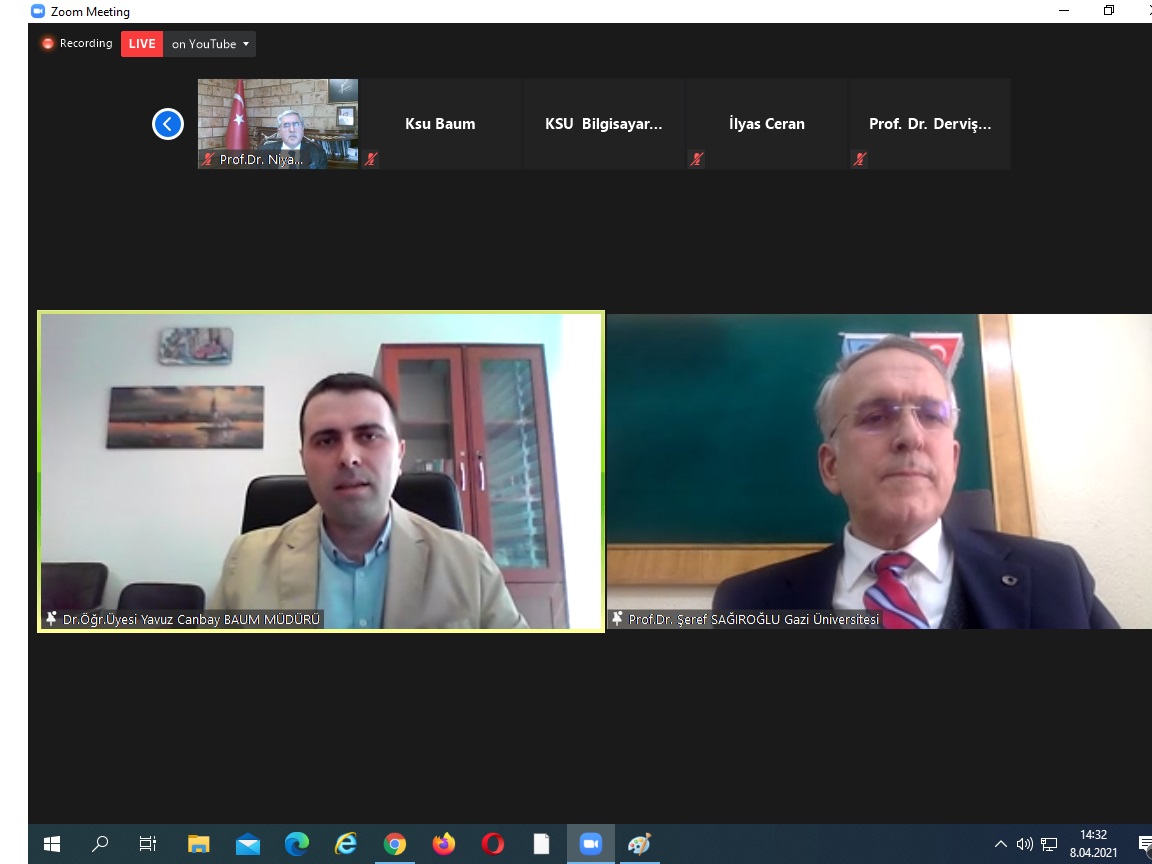This screenshot has width=1152, height=864.
Task: Click the muted mic icon on Ksu Baum tile
Action: coord(371,159)
